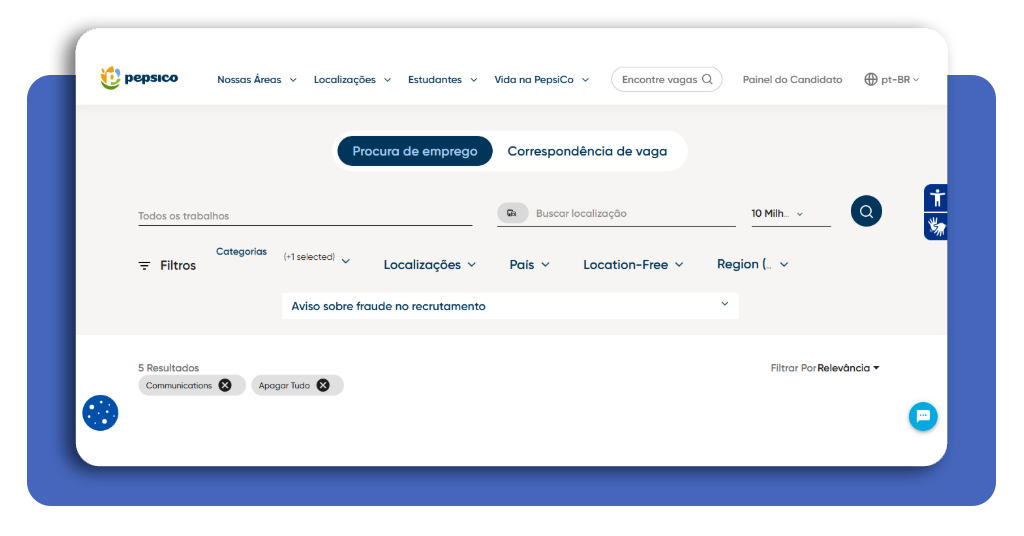Click the PepsiCo logo

tap(139, 78)
